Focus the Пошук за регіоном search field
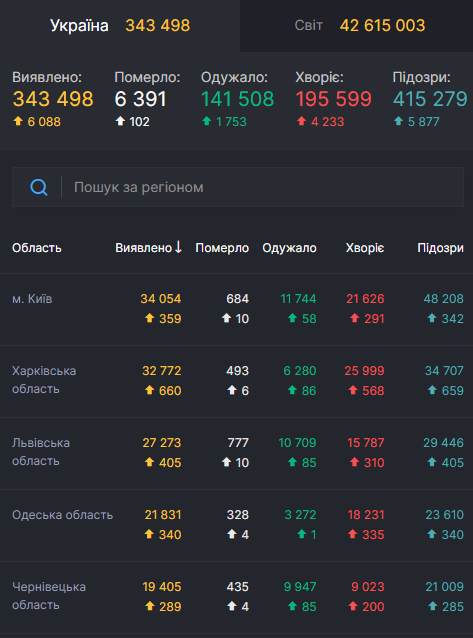473x638 pixels. click(x=238, y=187)
